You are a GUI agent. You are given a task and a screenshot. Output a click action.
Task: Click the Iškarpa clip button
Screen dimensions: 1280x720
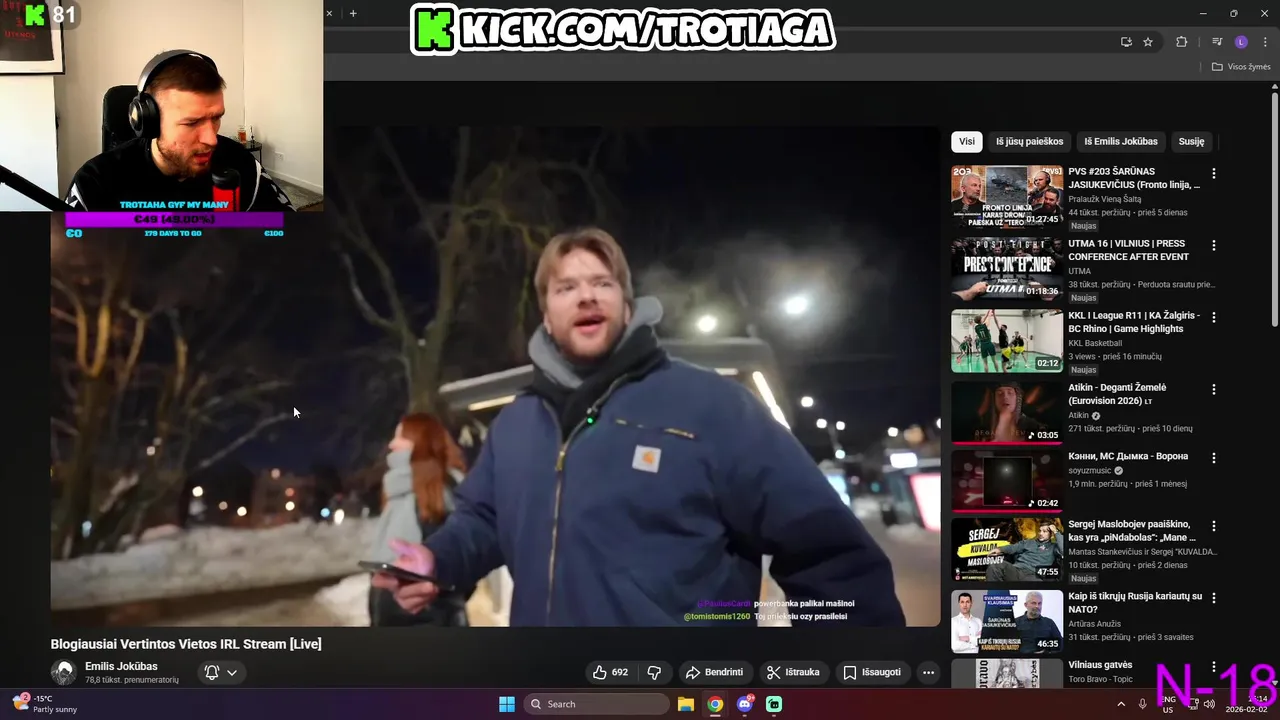(793, 672)
